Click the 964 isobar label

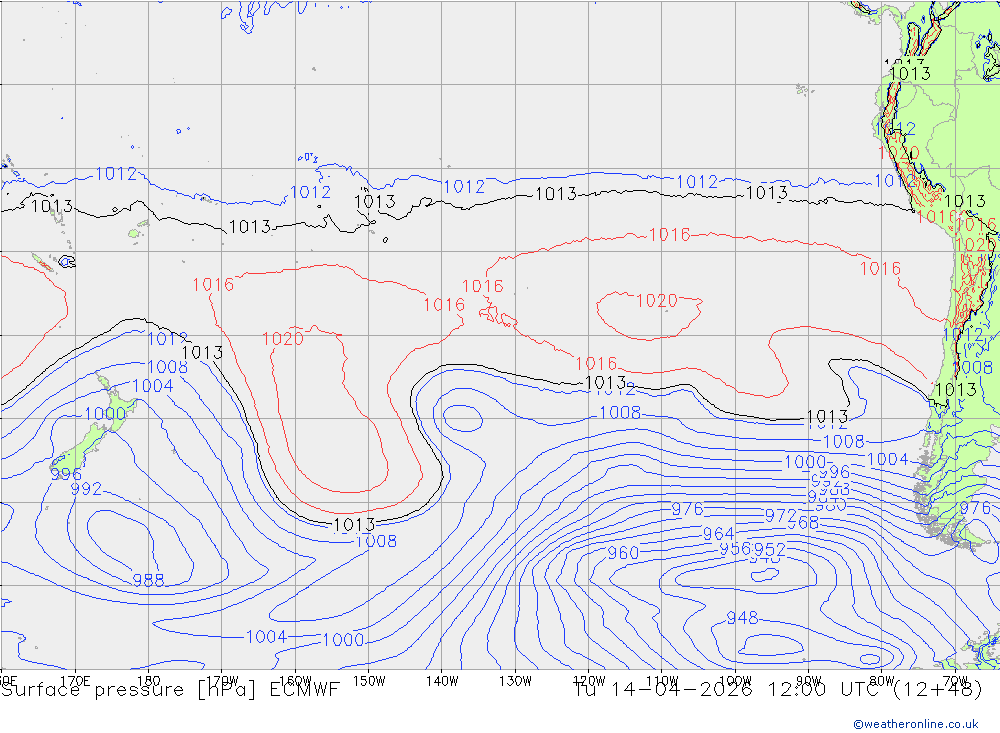[x=718, y=533]
